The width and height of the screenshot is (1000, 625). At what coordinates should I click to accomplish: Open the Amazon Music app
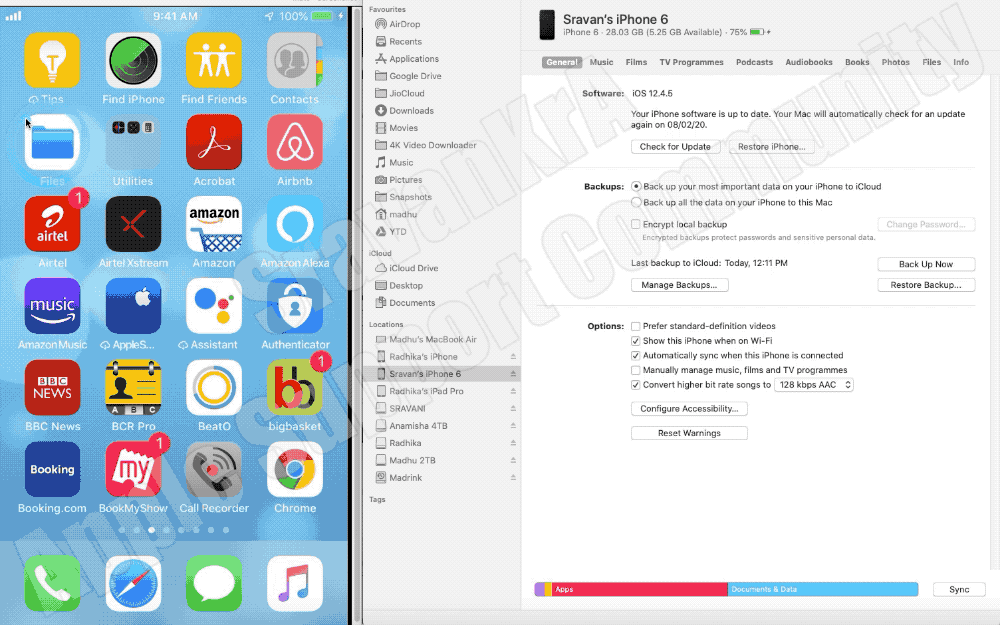(52, 305)
